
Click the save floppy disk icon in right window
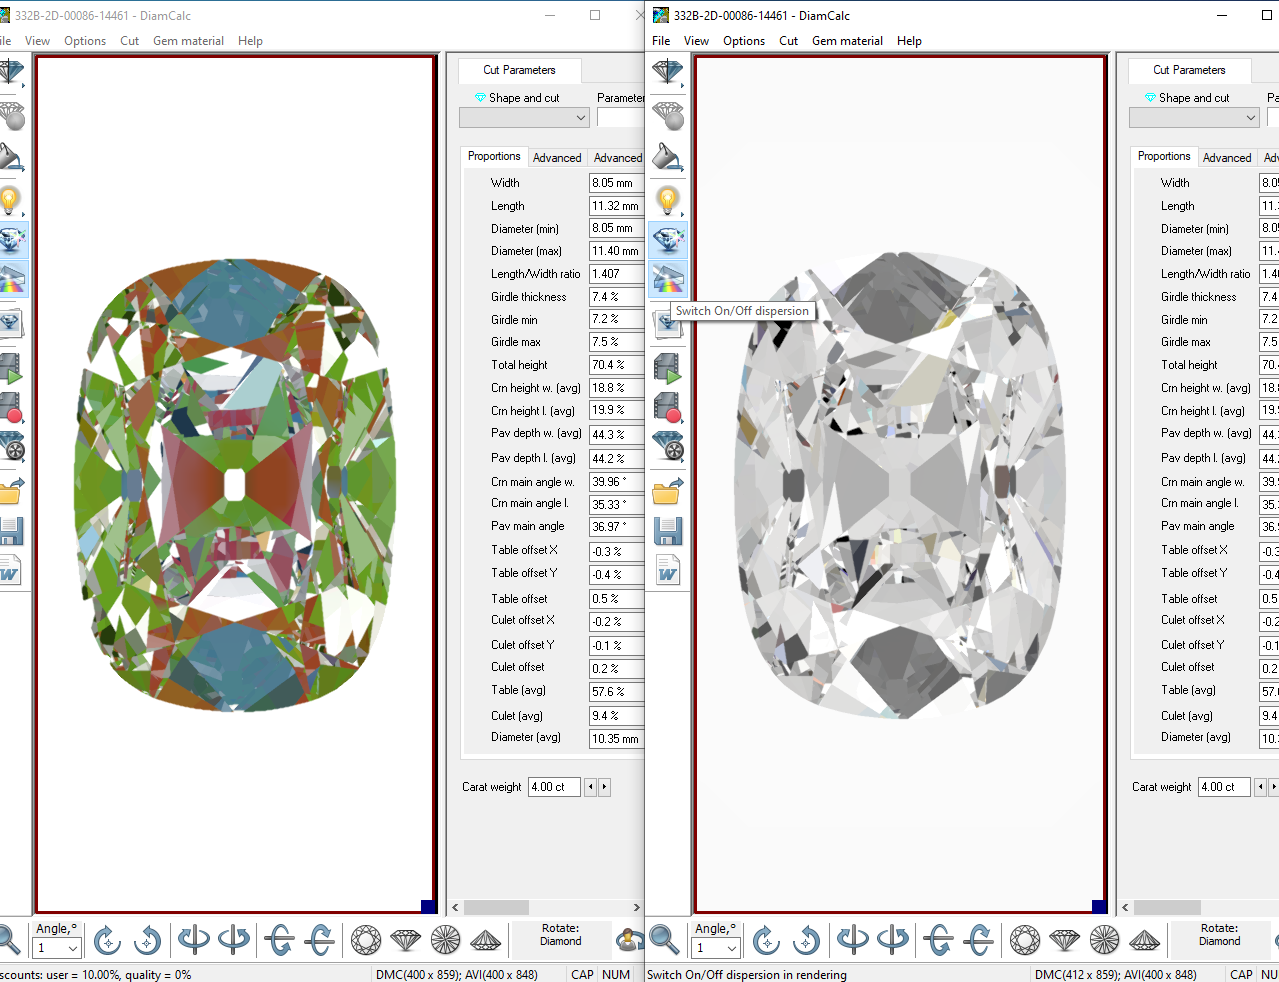[667, 530]
